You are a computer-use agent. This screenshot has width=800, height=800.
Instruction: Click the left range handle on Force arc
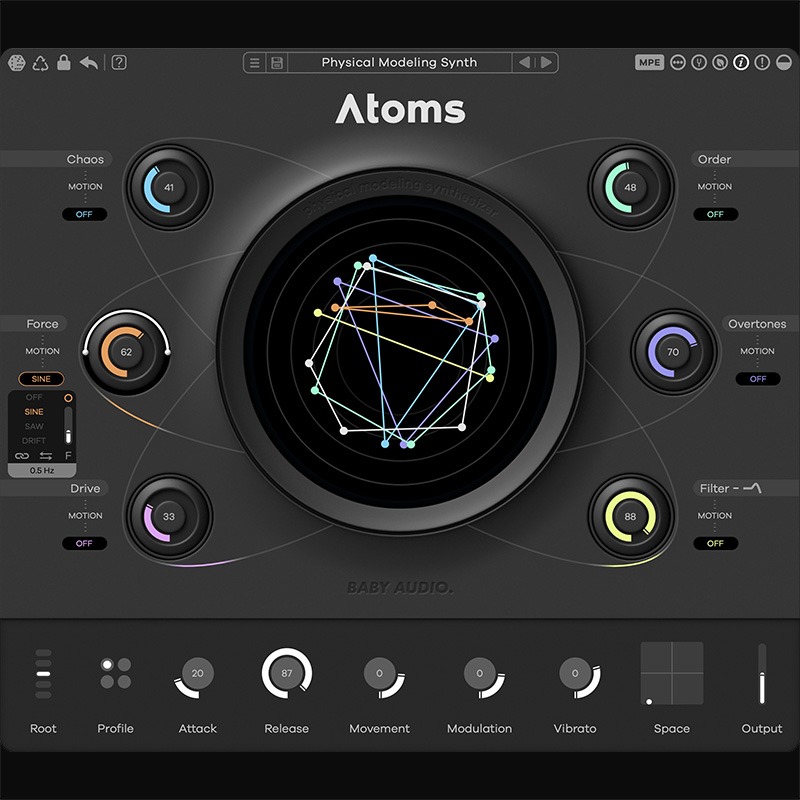pyautogui.click(x=85, y=352)
